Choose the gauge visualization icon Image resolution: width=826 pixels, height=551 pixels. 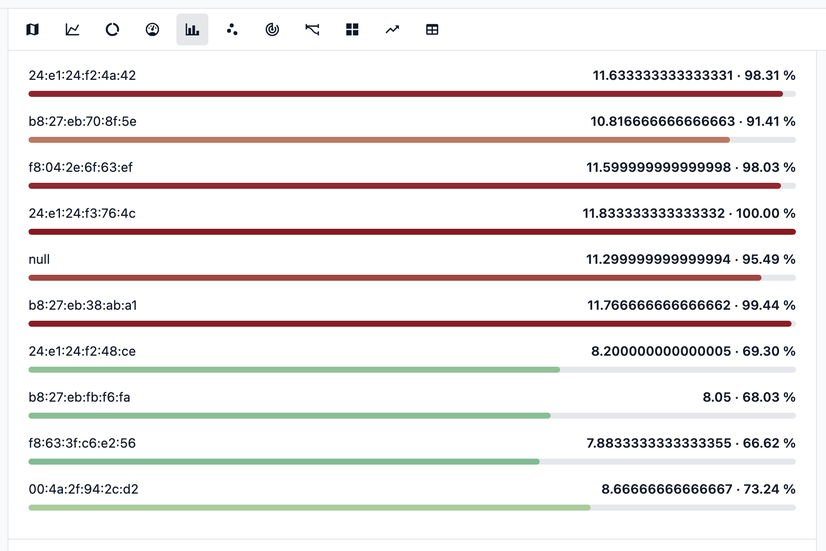(x=152, y=30)
